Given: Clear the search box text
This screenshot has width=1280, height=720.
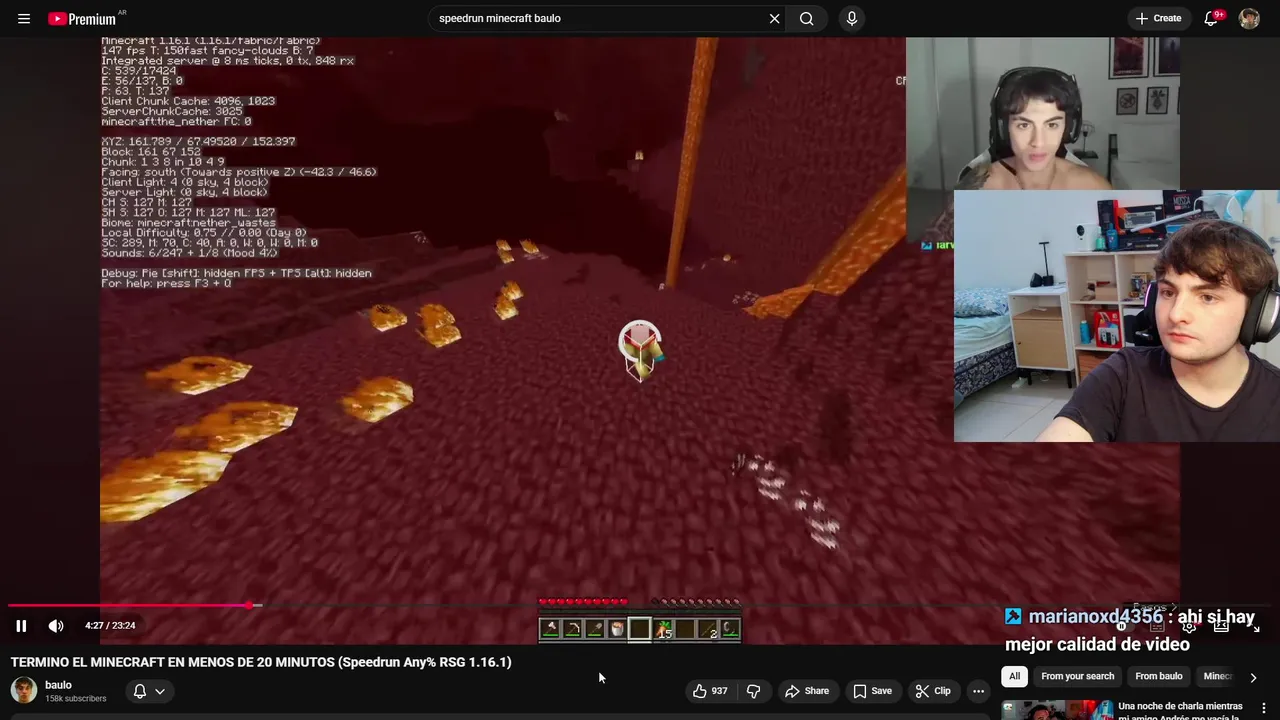Looking at the screenshot, I should tap(774, 18).
